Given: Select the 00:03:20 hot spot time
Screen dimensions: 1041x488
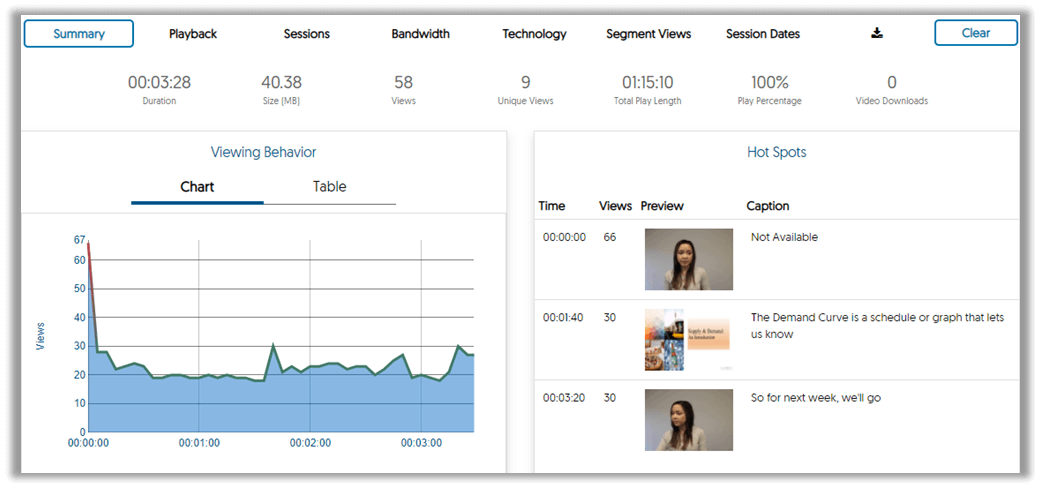Looking at the screenshot, I should [x=564, y=398].
